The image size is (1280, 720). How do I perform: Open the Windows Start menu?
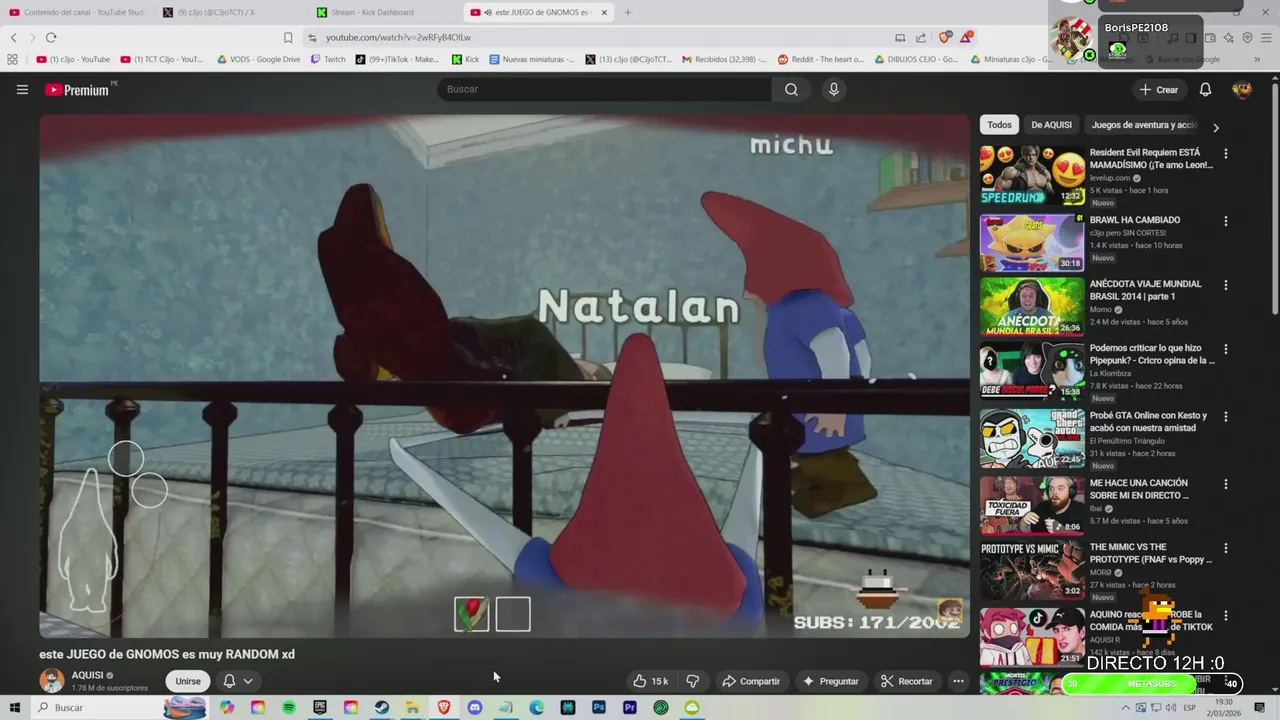click(x=14, y=707)
